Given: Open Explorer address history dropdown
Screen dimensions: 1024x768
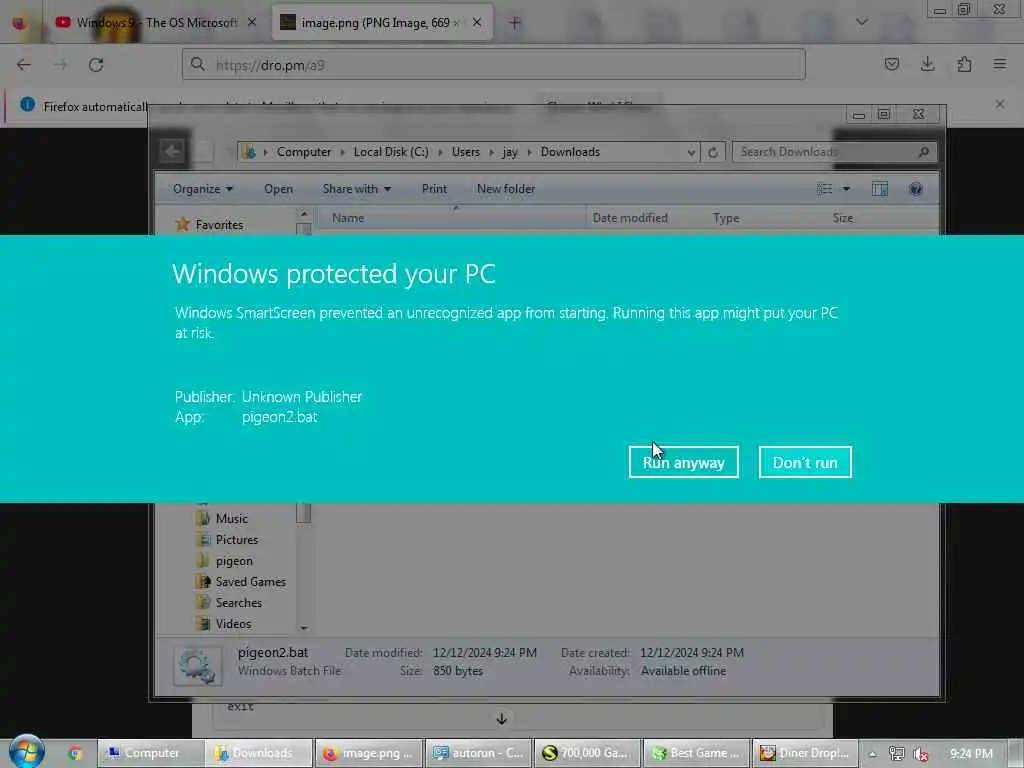Looking at the screenshot, I should click(691, 153).
